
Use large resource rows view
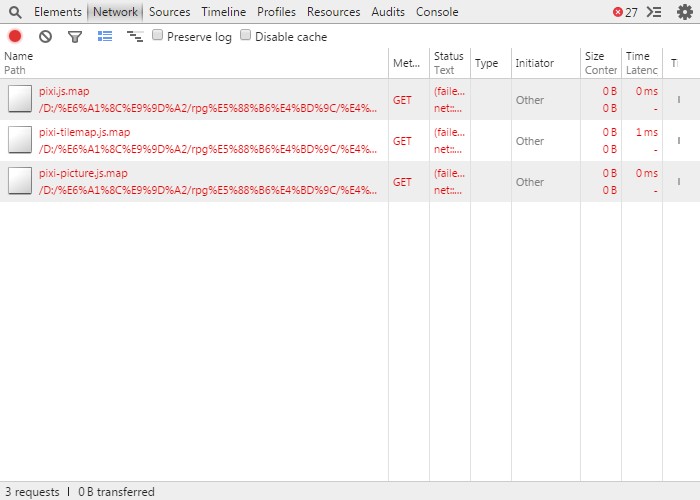click(x=105, y=36)
